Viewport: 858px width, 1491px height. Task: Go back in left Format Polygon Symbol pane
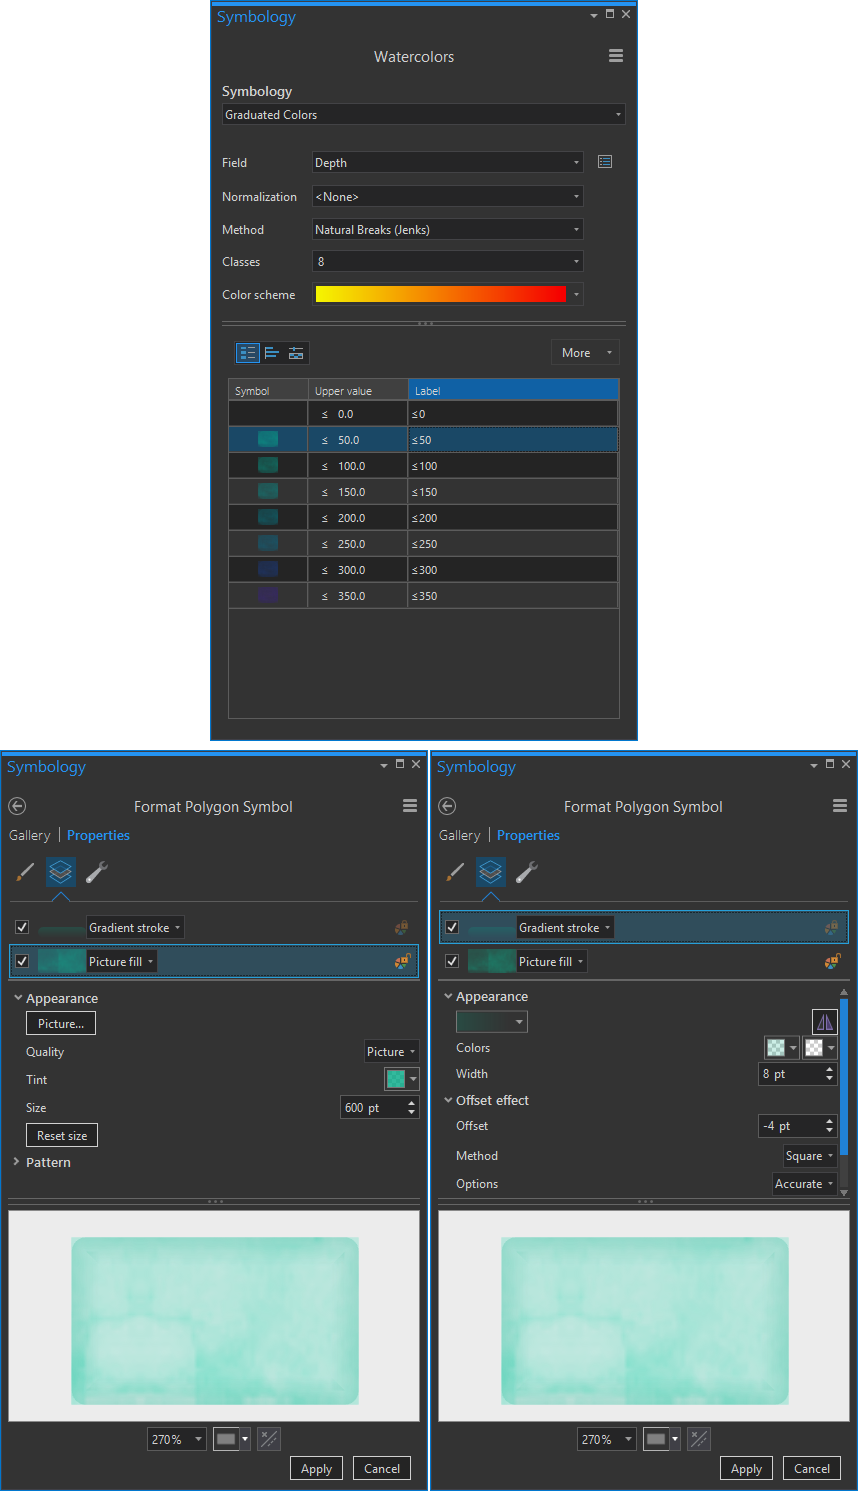point(17,806)
